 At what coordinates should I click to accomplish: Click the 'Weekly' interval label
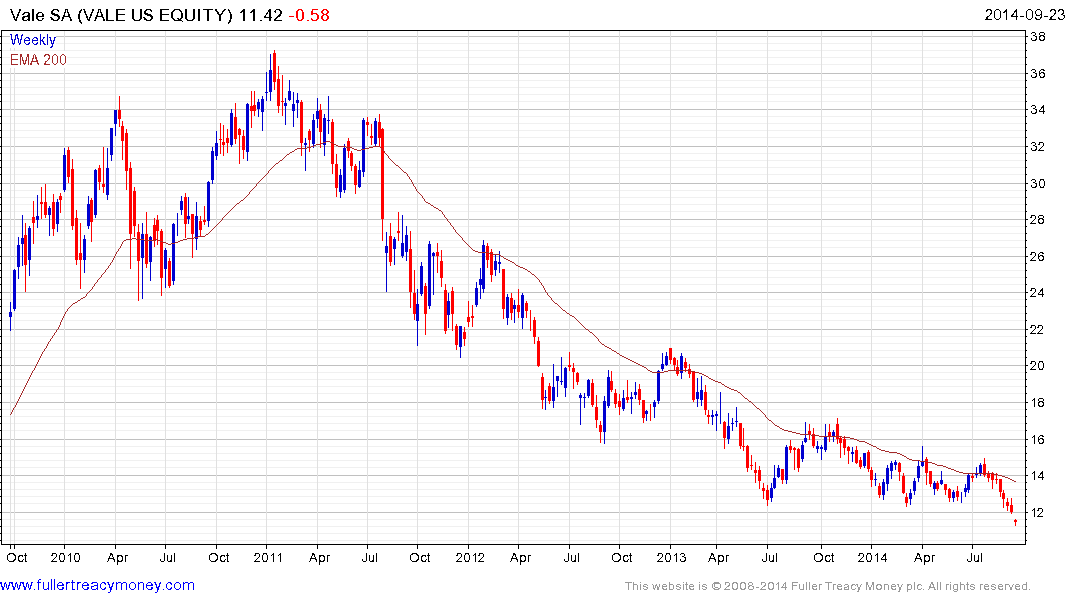32,40
